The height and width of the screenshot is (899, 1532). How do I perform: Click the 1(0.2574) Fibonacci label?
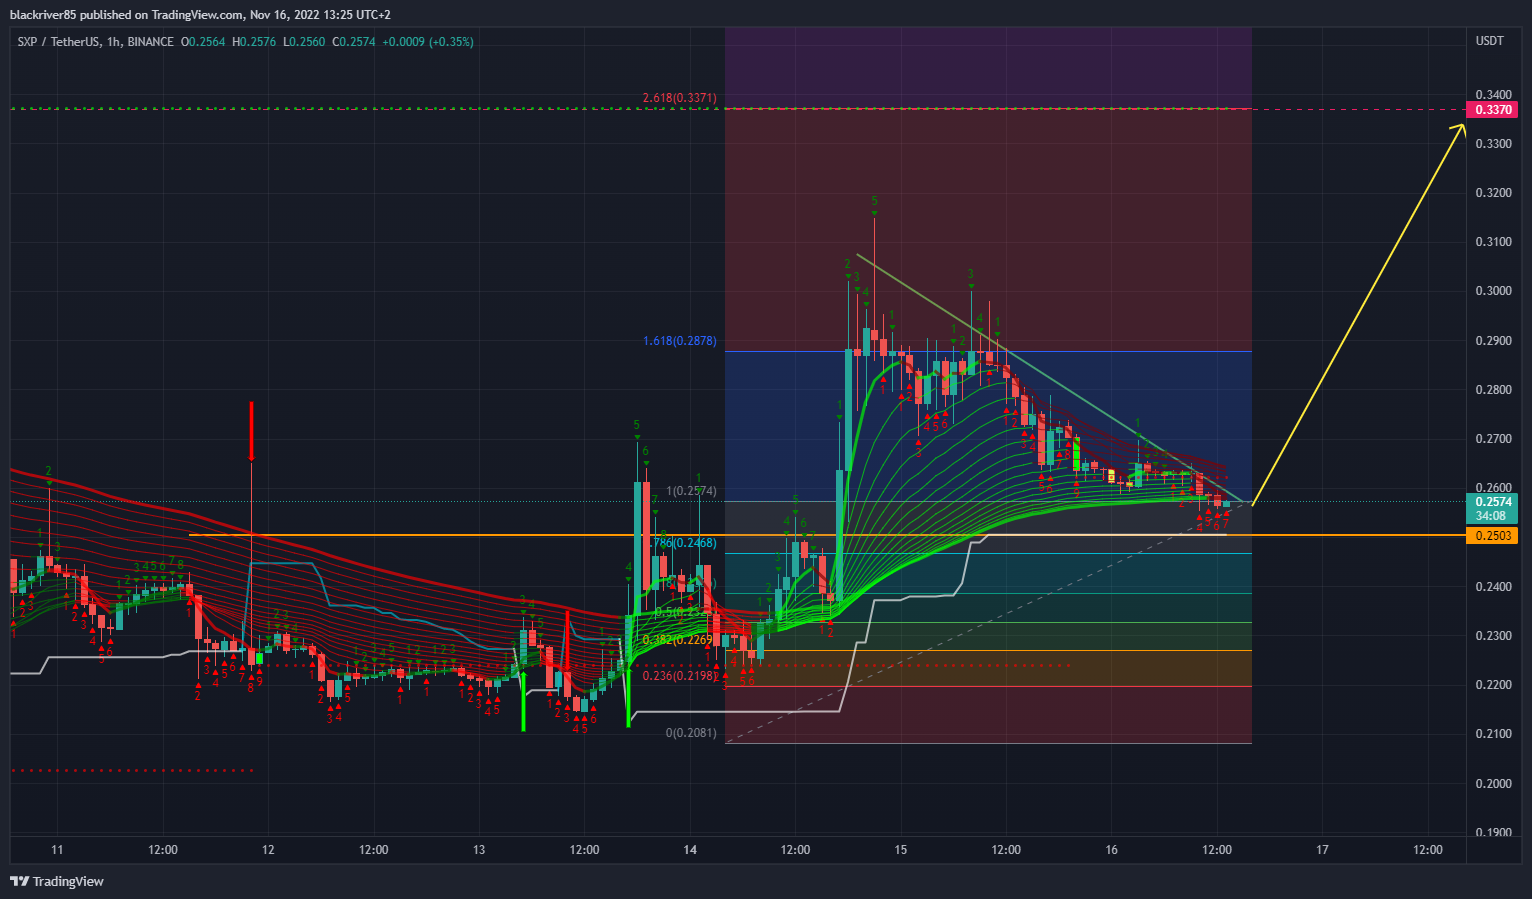pyautogui.click(x=692, y=491)
